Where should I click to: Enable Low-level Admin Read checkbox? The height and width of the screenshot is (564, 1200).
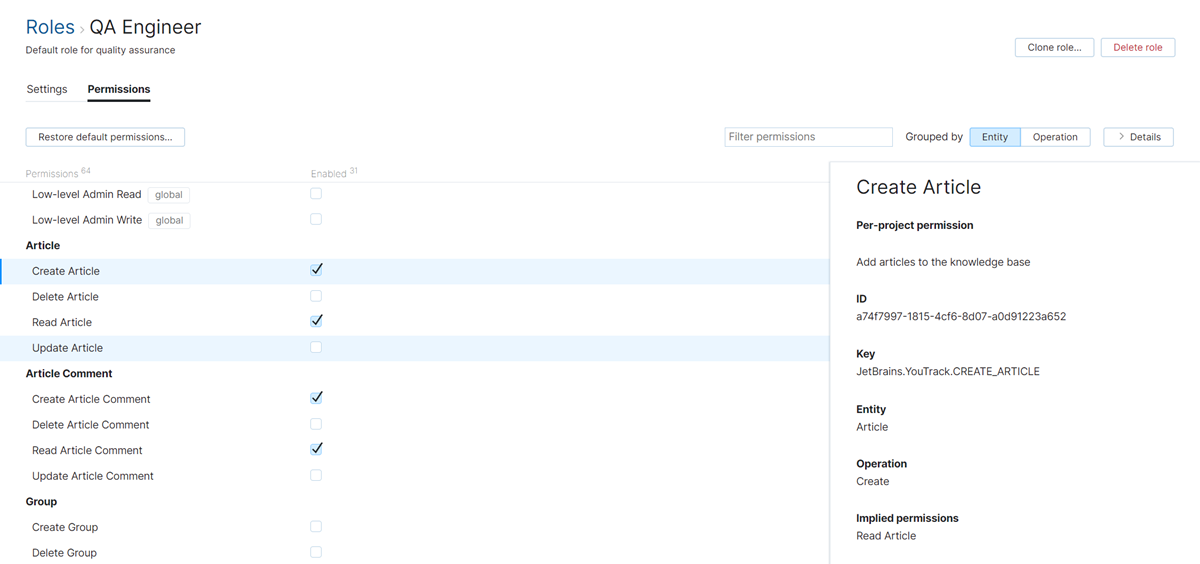(316, 194)
